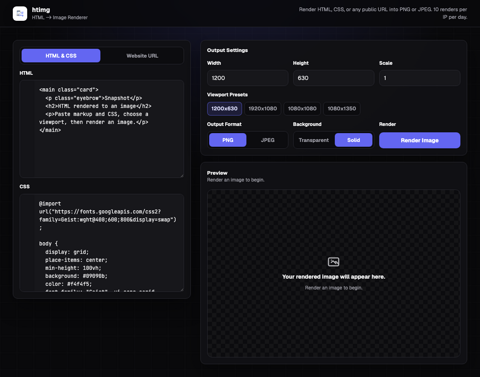Select the 1920x1080 viewport preset
Image resolution: width=480 pixels, height=377 pixels.
[263, 109]
